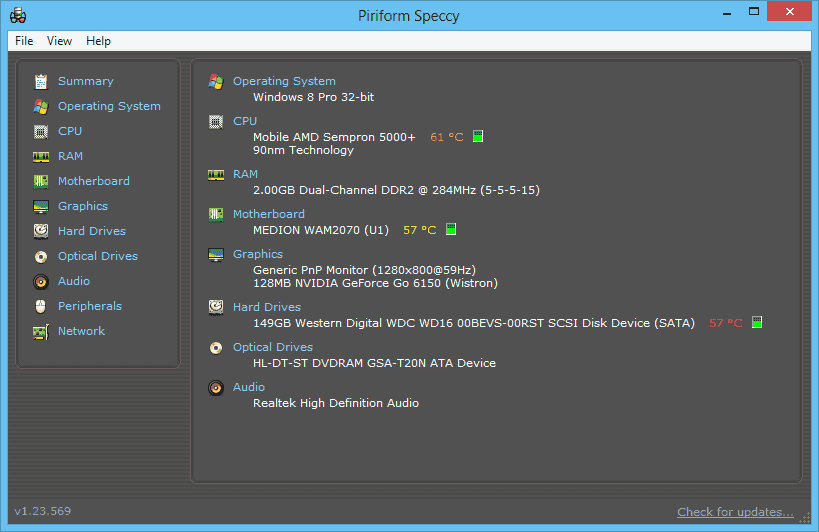Viewport: 819px width, 532px height.
Task: Click the green Motherboard temperature indicator icon
Action: pos(451,229)
